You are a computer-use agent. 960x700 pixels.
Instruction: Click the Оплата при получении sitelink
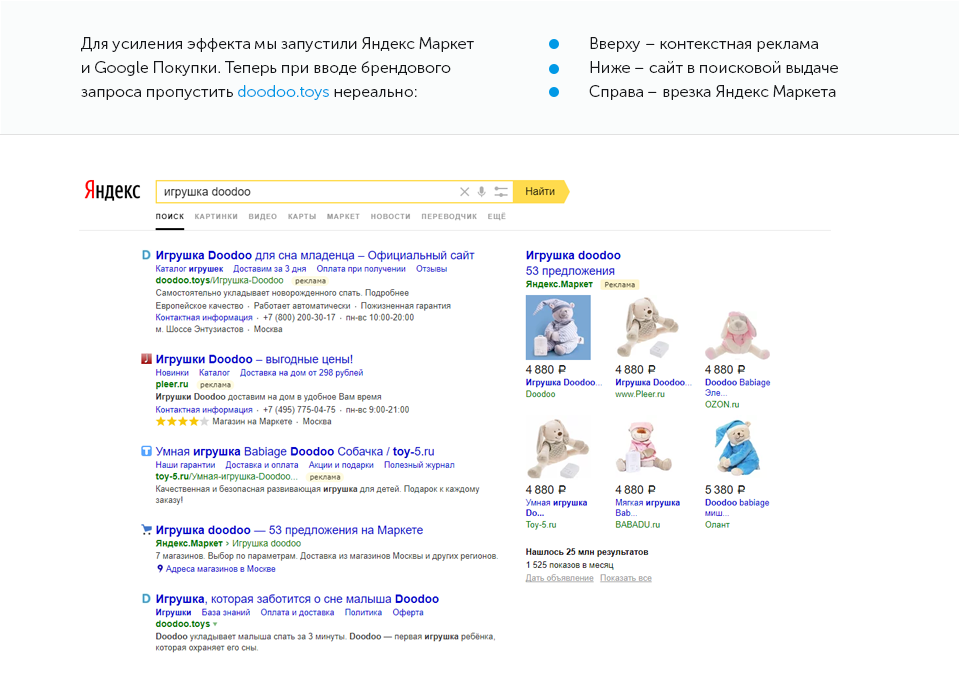pyautogui.click(x=361, y=269)
